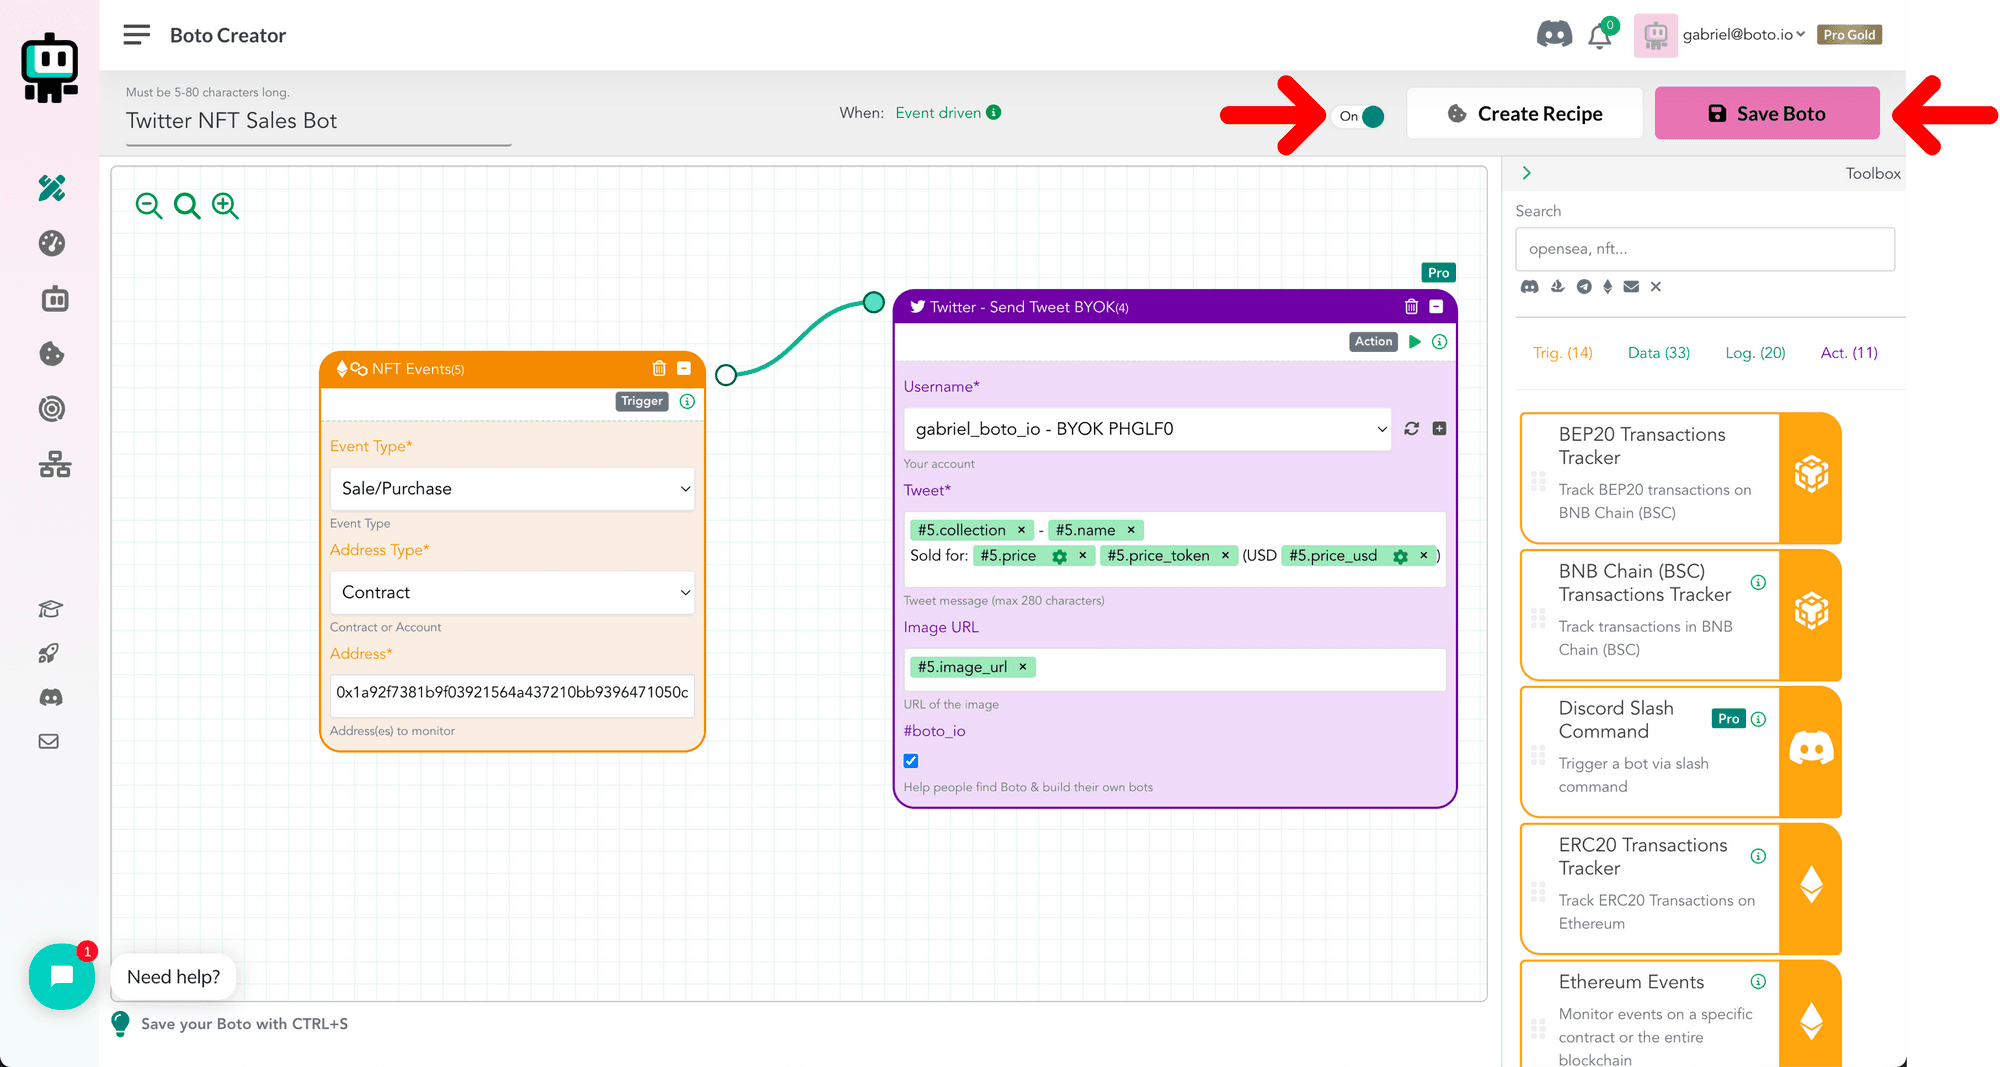The image size is (2000, 1067).
Task: Uncheck the #boto_io hashtag checkbox
Action: (x=911, y=761)
